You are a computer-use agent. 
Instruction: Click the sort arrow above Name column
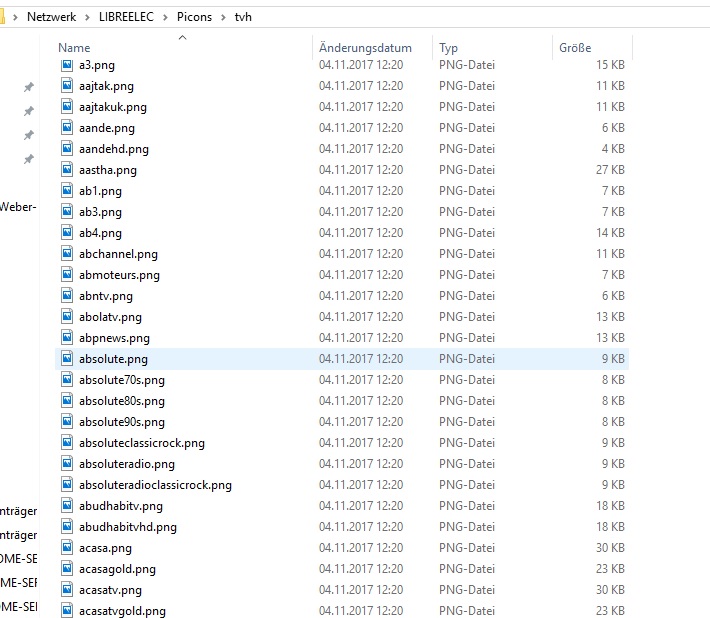click(182, 37)
